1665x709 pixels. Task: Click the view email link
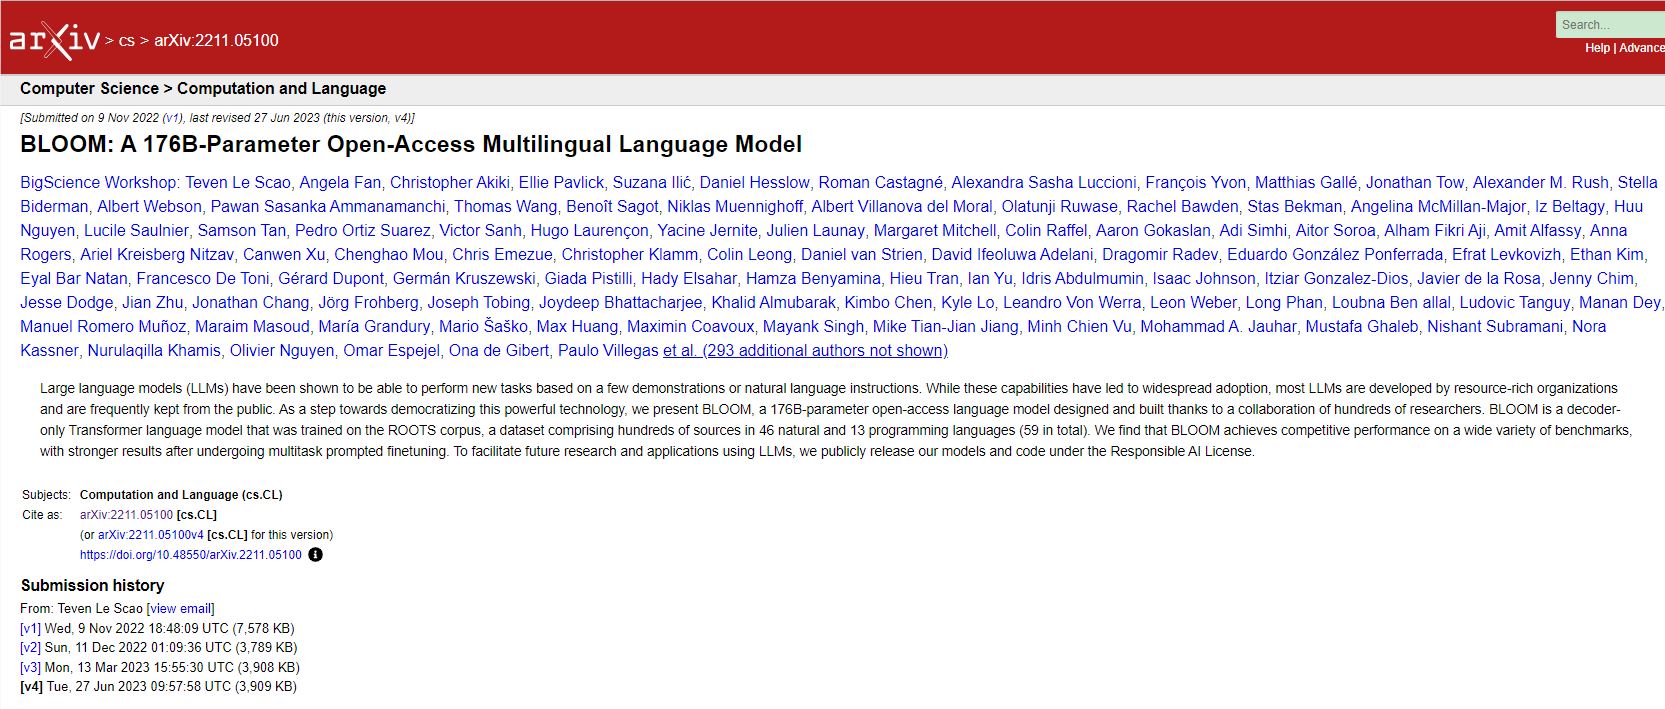point(181,608)
